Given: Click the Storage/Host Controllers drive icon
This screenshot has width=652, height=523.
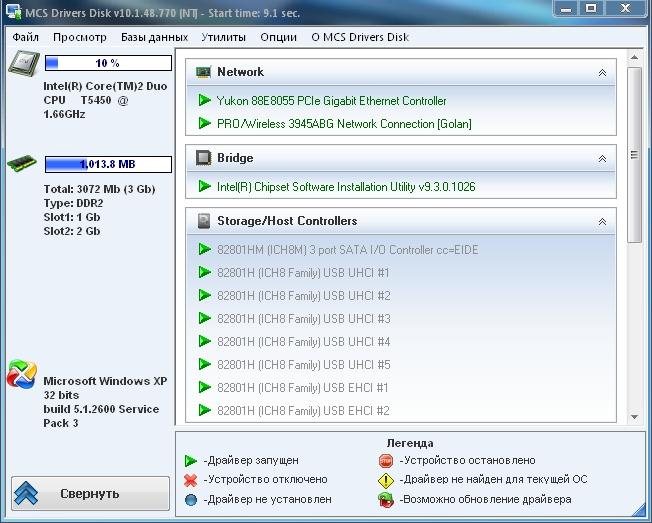Looking at the screenshot, I should pos(203,221).
